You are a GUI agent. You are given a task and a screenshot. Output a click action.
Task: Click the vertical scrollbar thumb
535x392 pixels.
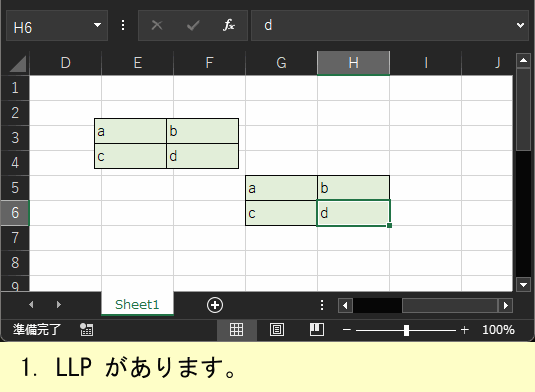click(523, 109)
